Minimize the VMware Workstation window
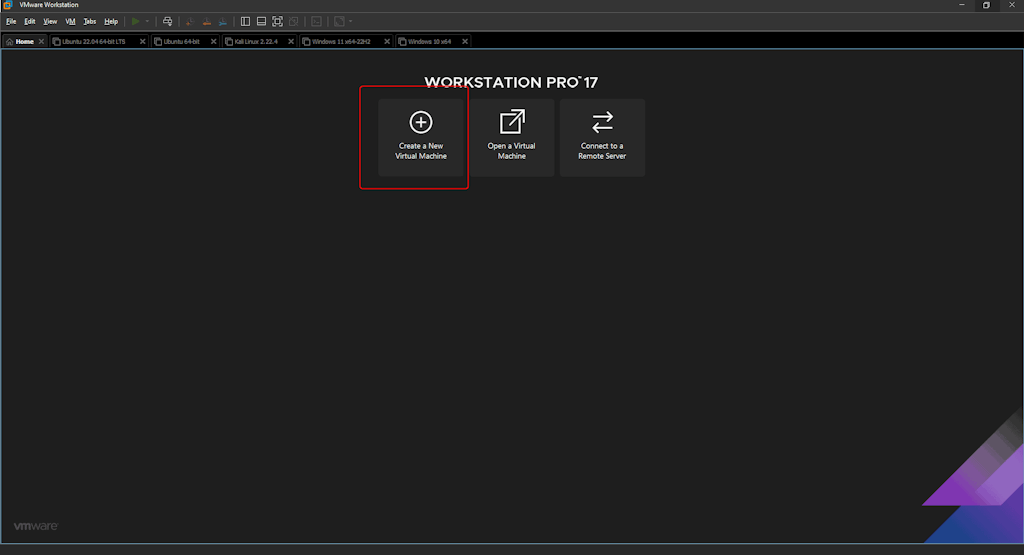 coord(961,5)
